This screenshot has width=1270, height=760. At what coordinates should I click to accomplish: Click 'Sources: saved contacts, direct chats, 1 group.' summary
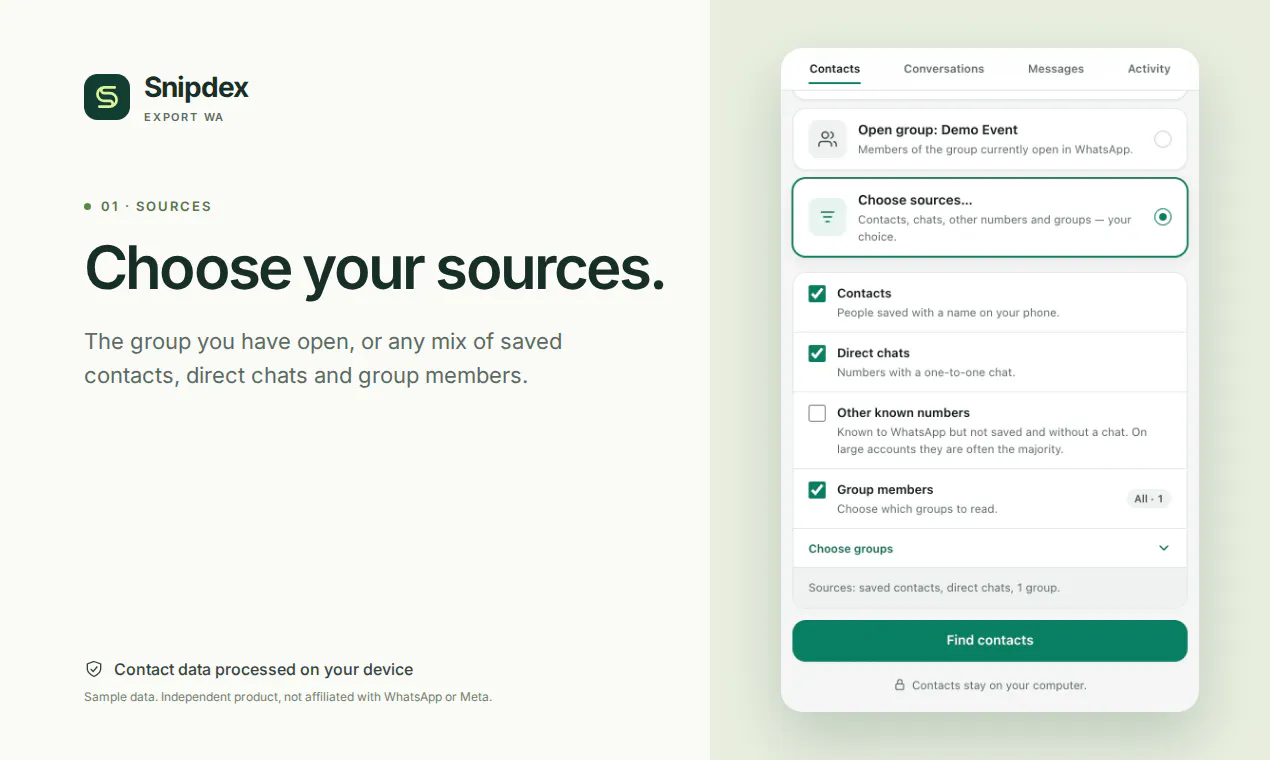pyautogui.click(x=934, y=588)
